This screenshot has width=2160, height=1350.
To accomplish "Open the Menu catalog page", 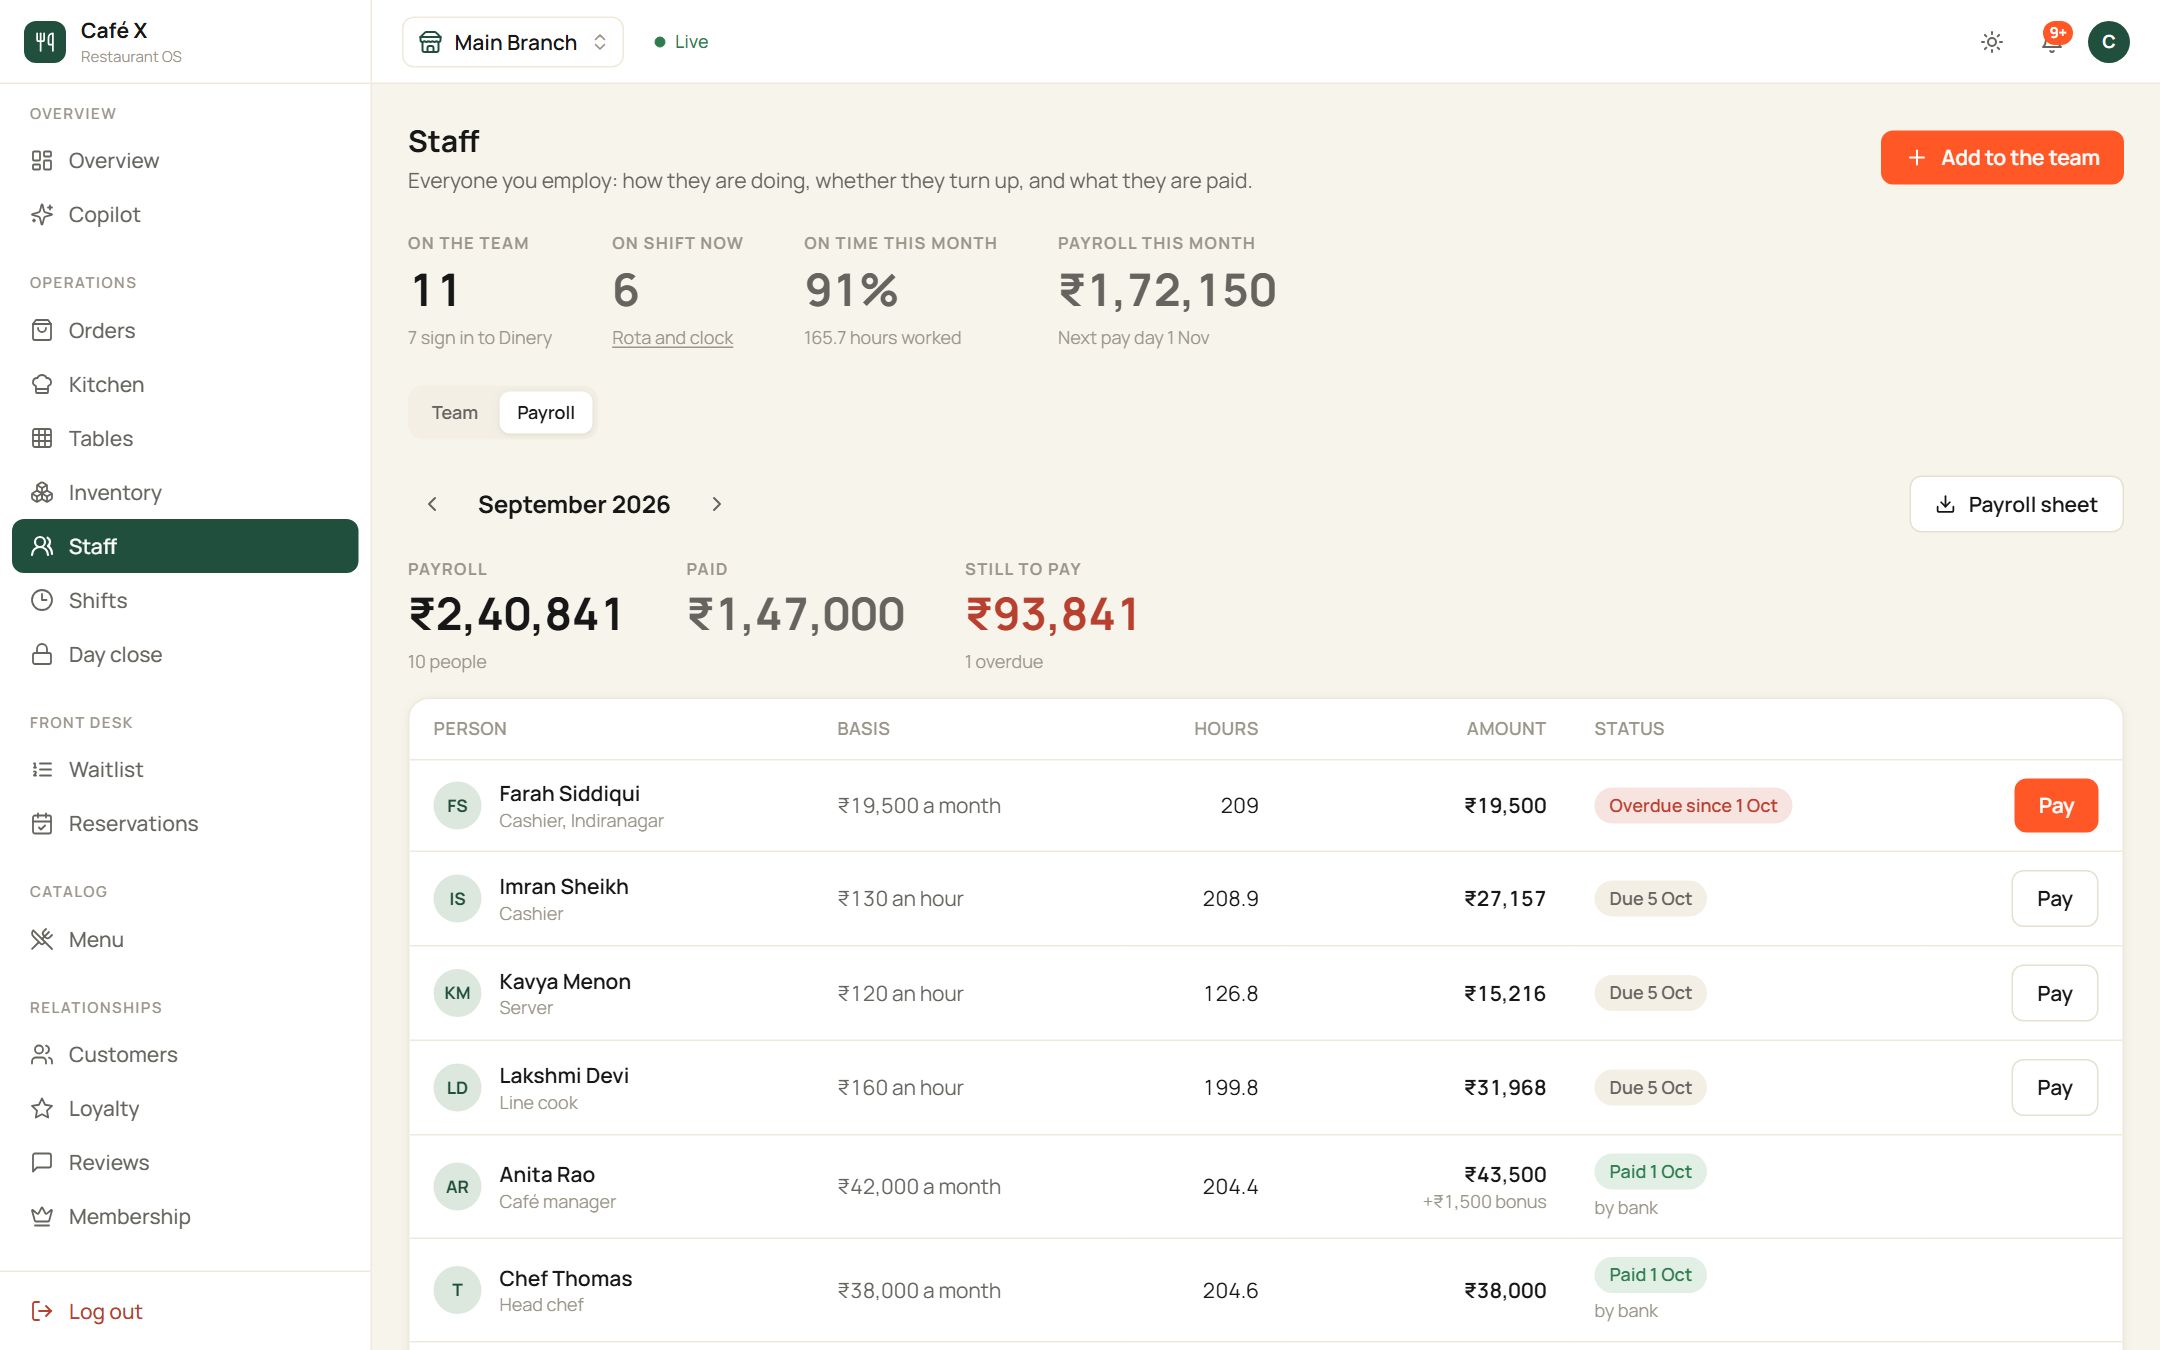I will 185,940.
